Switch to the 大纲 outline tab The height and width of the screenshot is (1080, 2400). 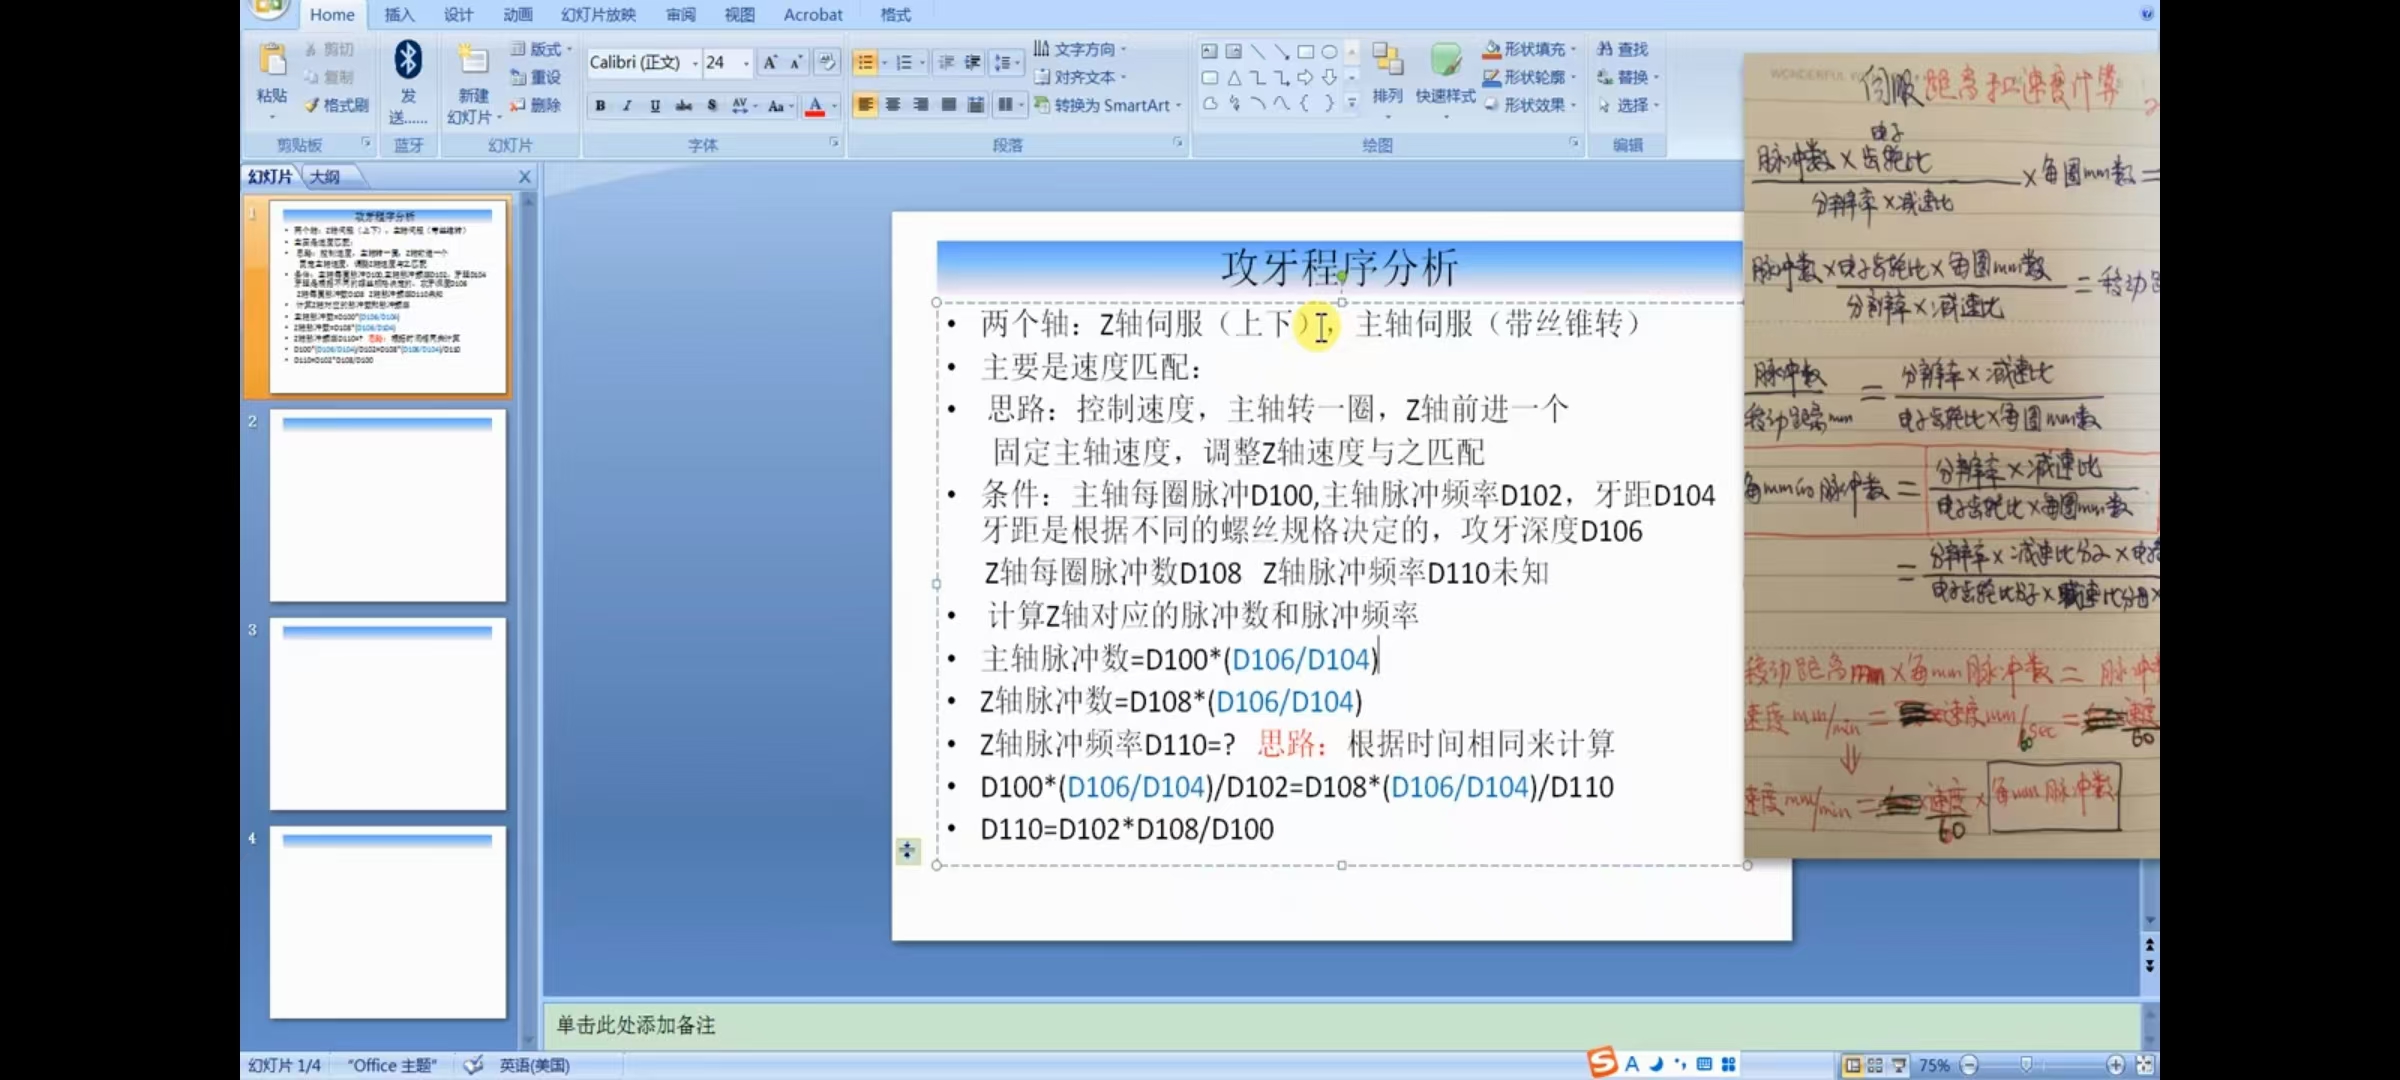tap(325, 177)
